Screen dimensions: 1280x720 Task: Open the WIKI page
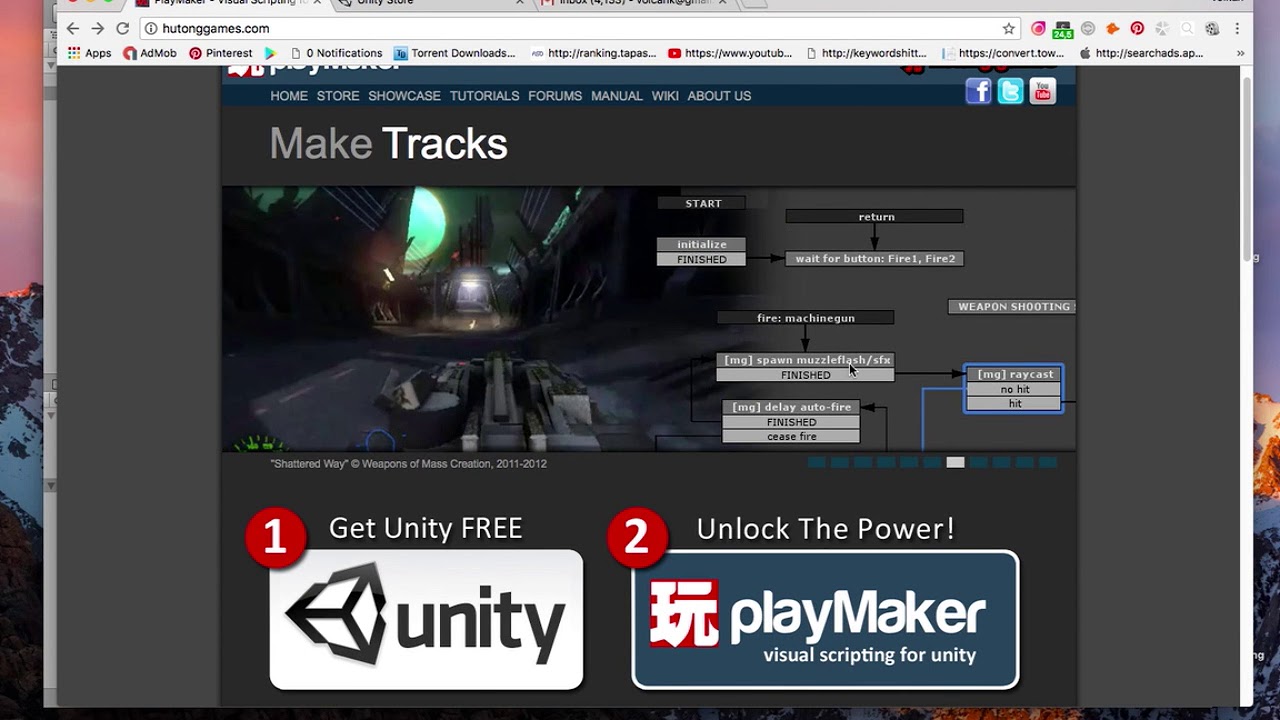[x=665, y=96]
